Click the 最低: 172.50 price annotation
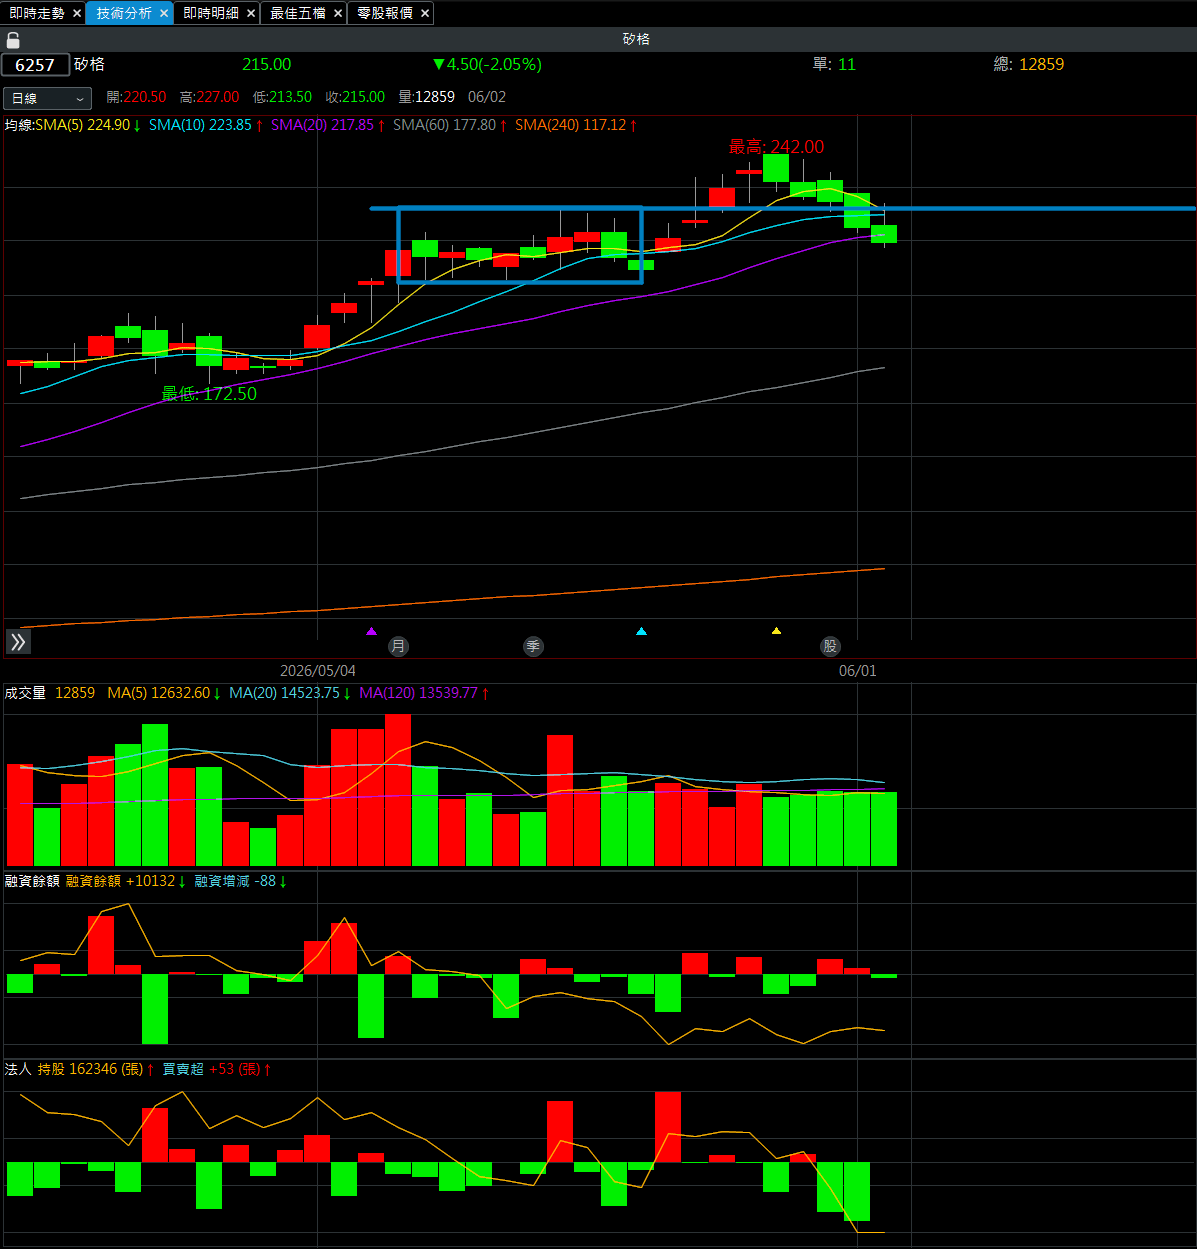The height and width of the screenshot is (1249, 1197). pyautogui.click(x=209, y=394)
